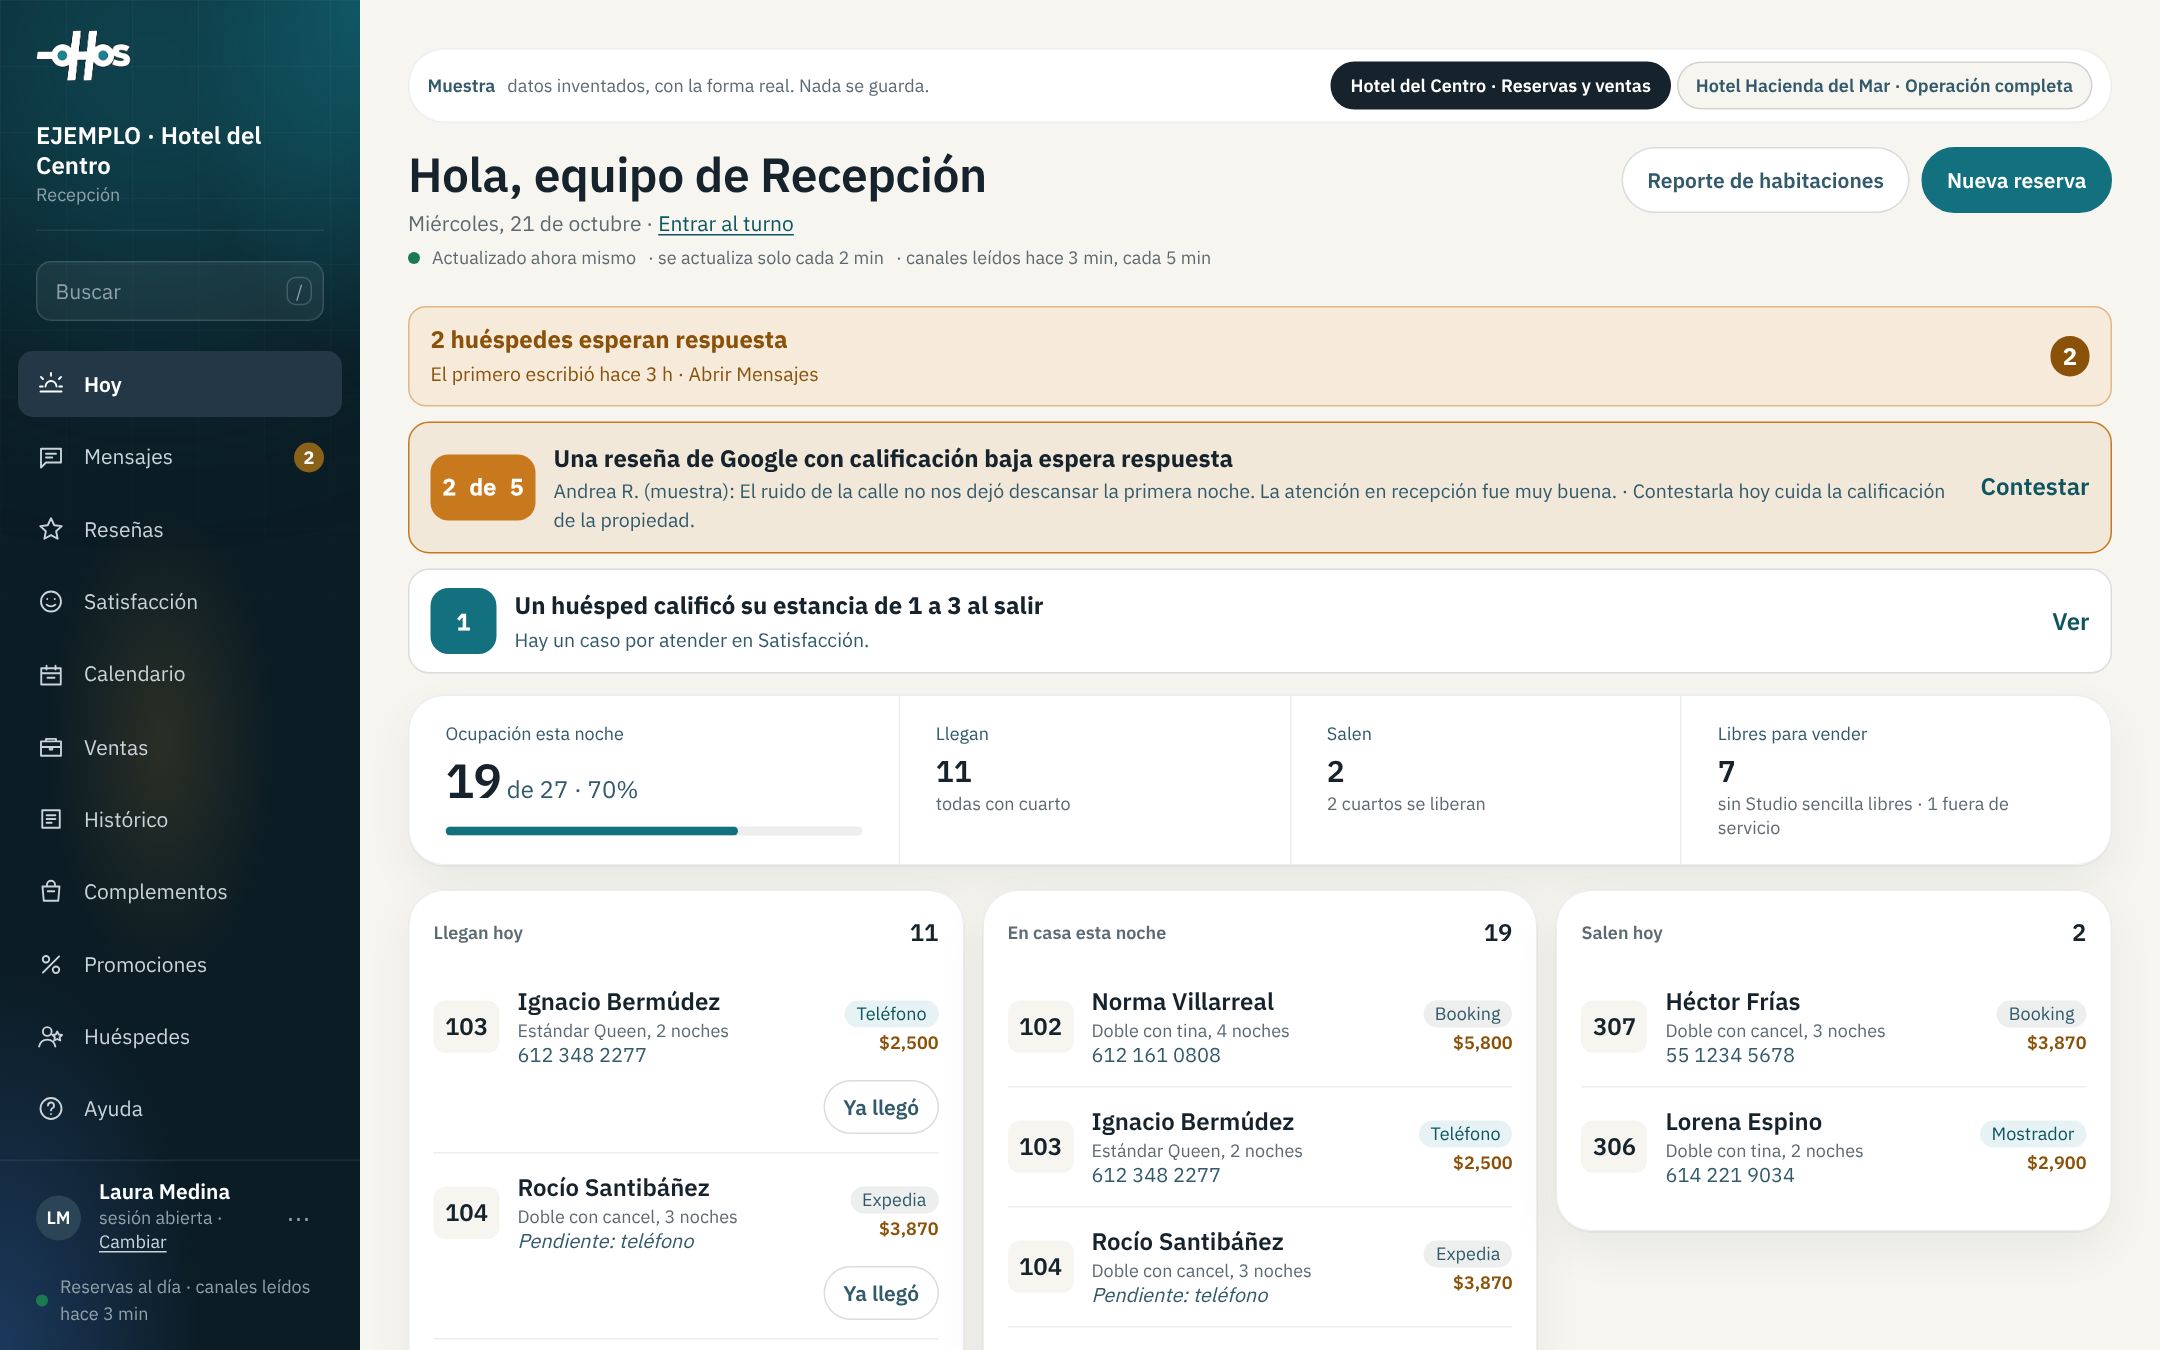Click the teal '1' badge on satisfaction alert
This screenshot has height=1350, width=2160.
click(x=463, y=621)
